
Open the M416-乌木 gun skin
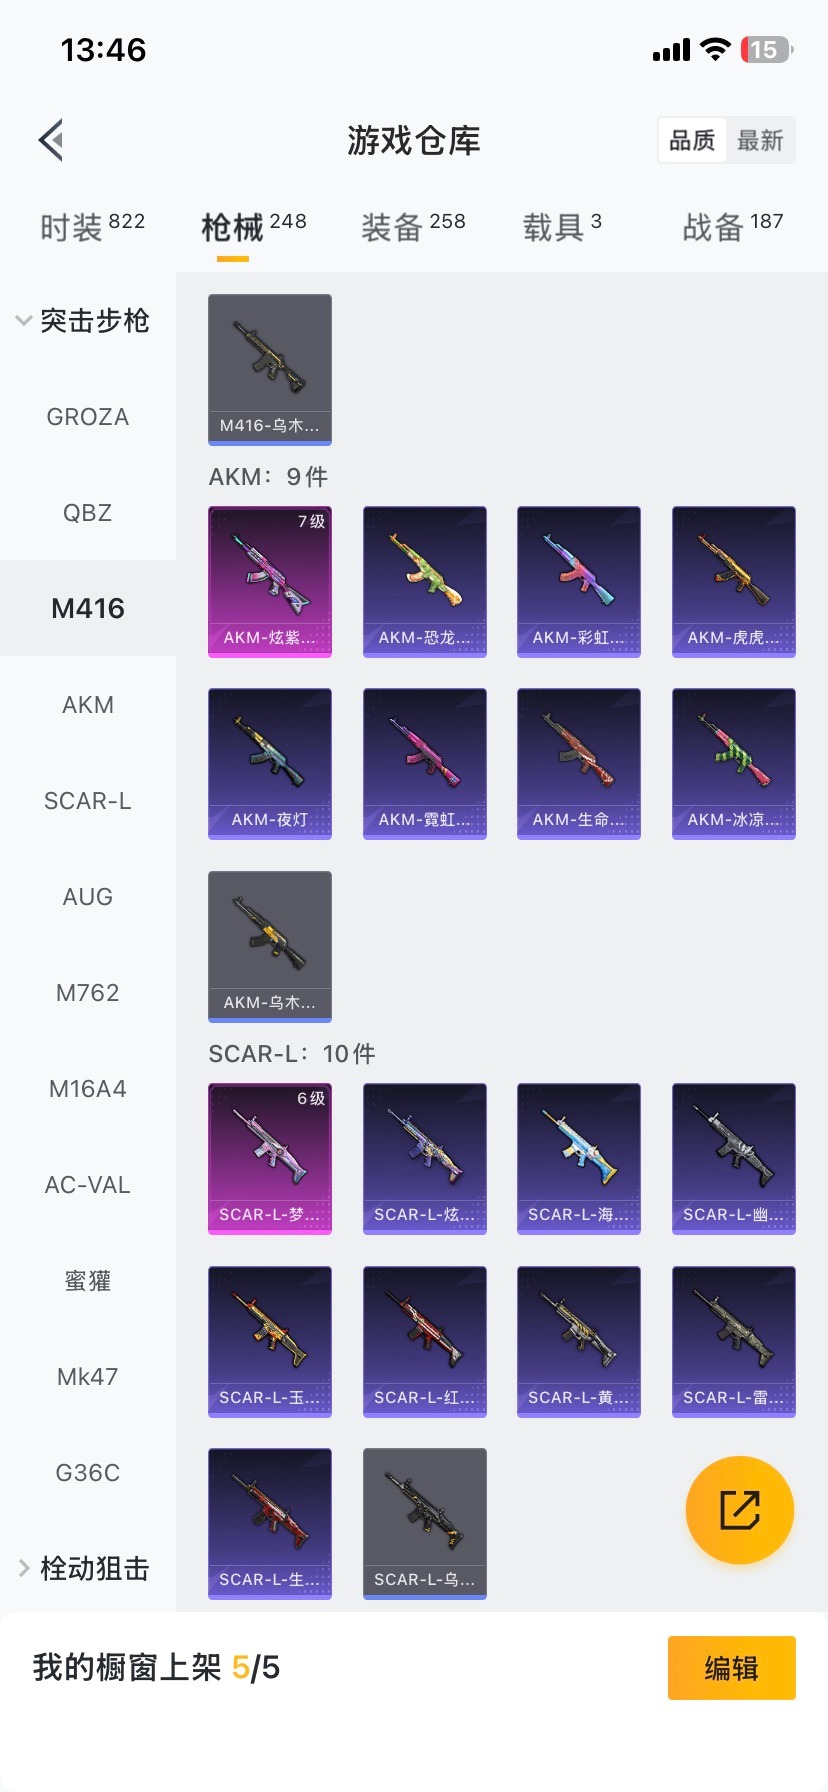(x=270, y=369)
